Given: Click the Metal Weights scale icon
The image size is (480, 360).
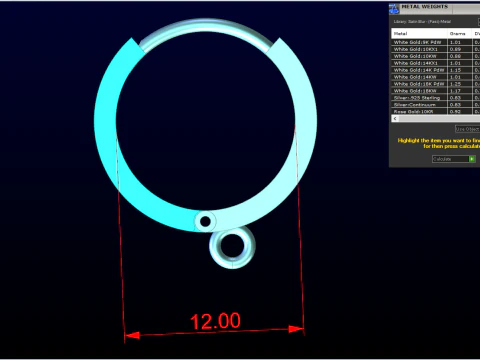Looking at the screenshot, I should click(x=394, y=9).
